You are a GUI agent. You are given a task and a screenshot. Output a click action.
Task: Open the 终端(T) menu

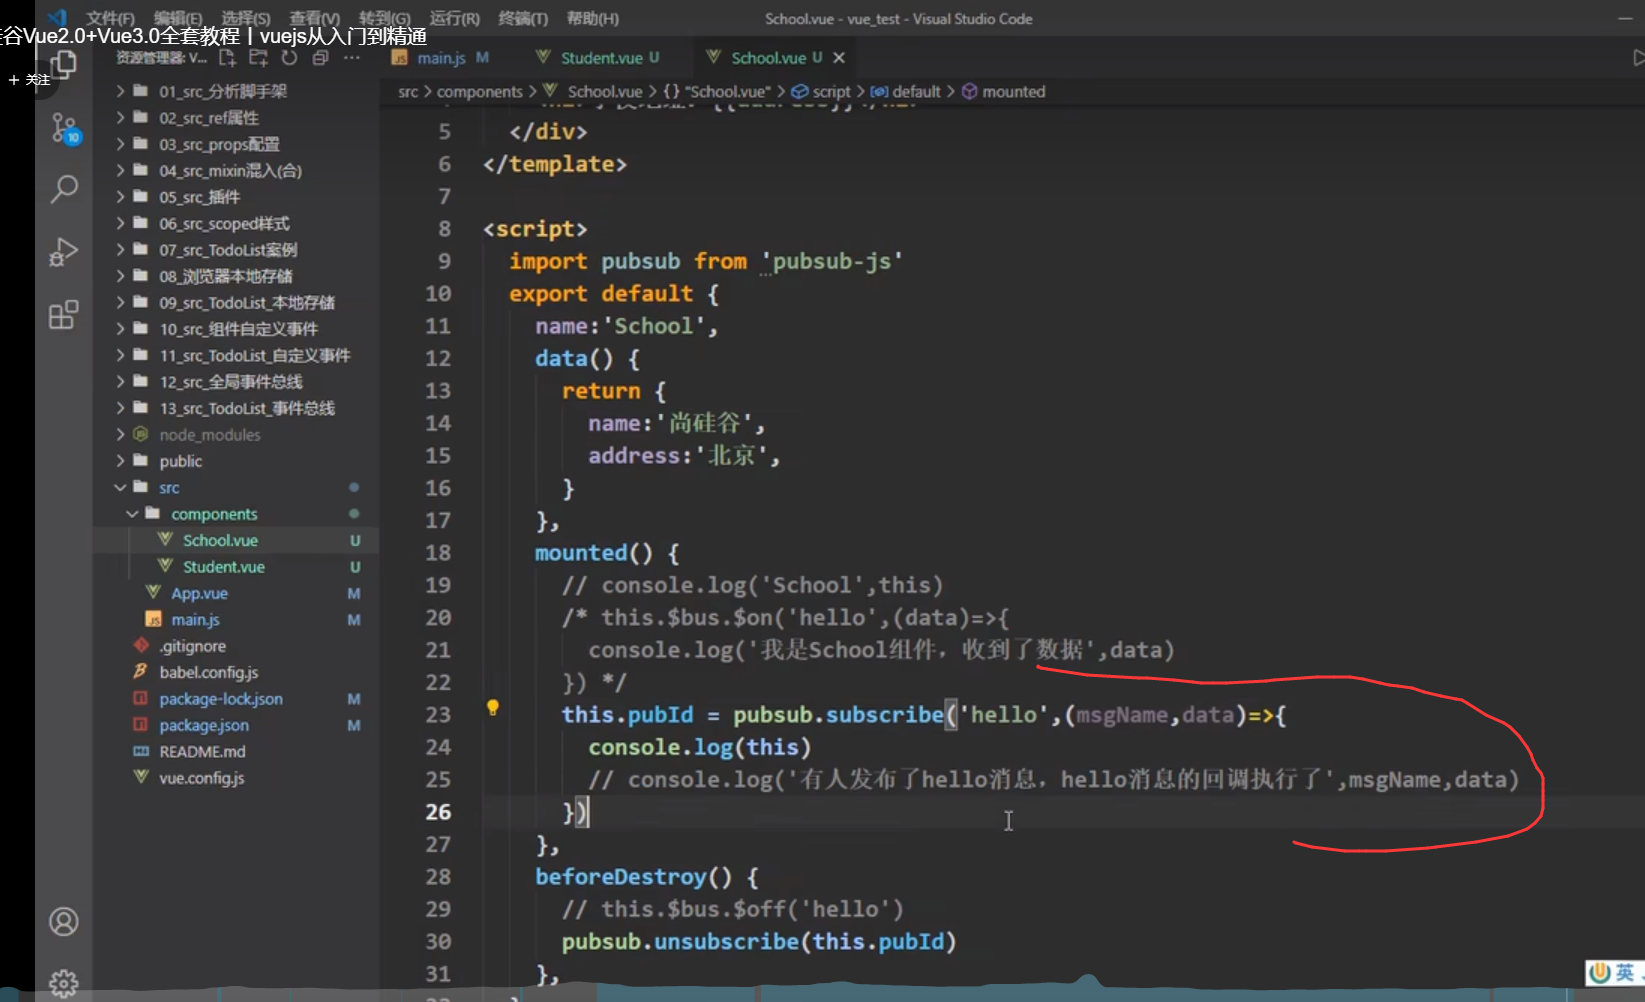point(523,18)
